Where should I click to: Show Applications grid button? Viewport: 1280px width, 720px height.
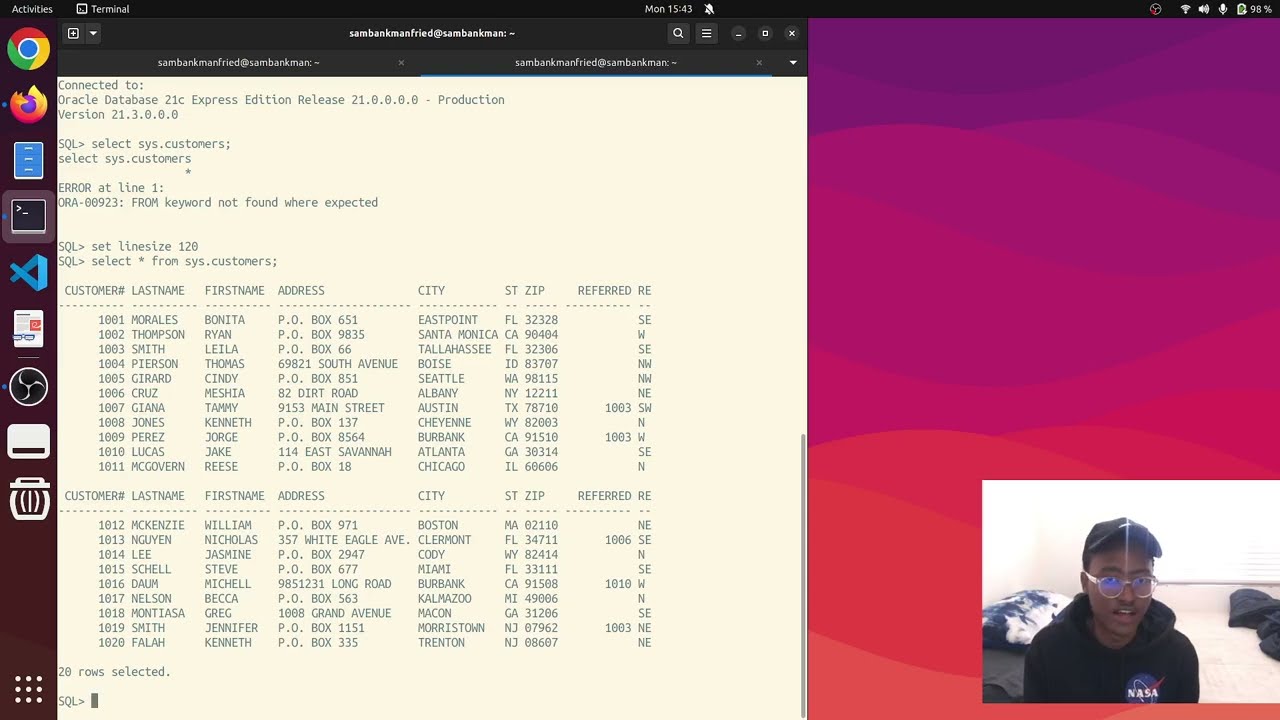pos(28,689)
